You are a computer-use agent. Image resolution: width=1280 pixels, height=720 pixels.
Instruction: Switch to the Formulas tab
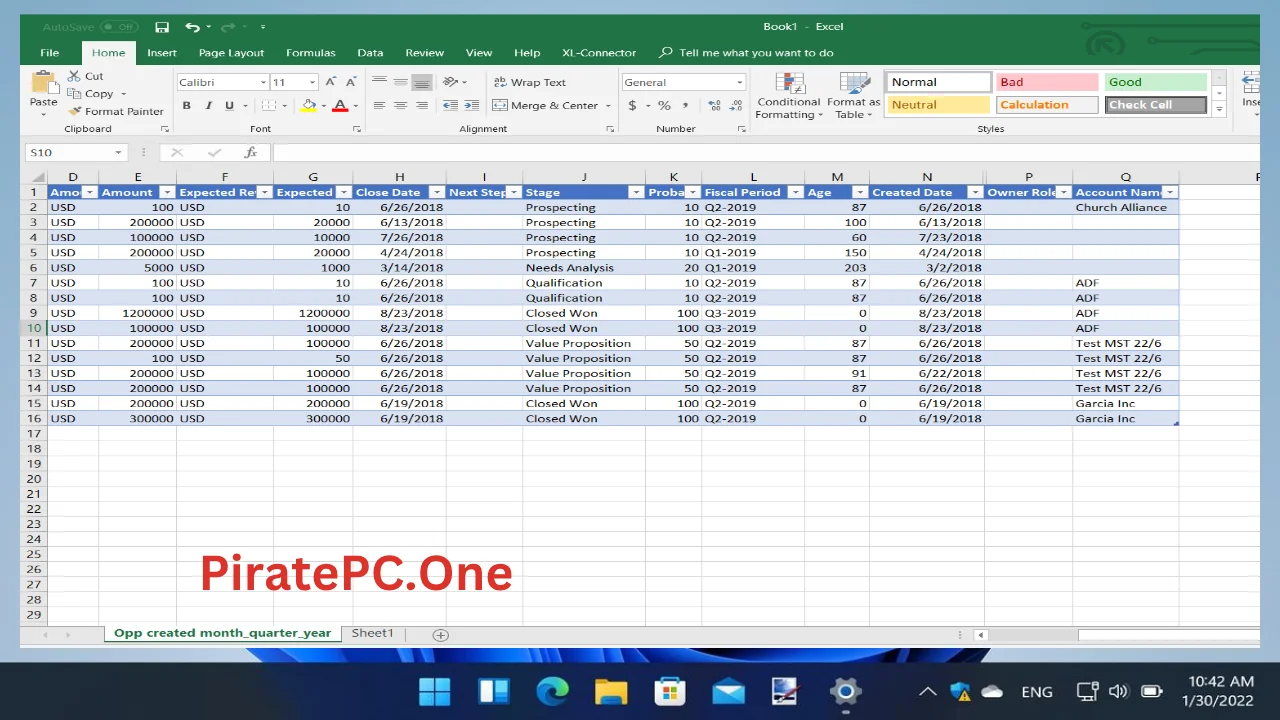click(x=311, y=53)
